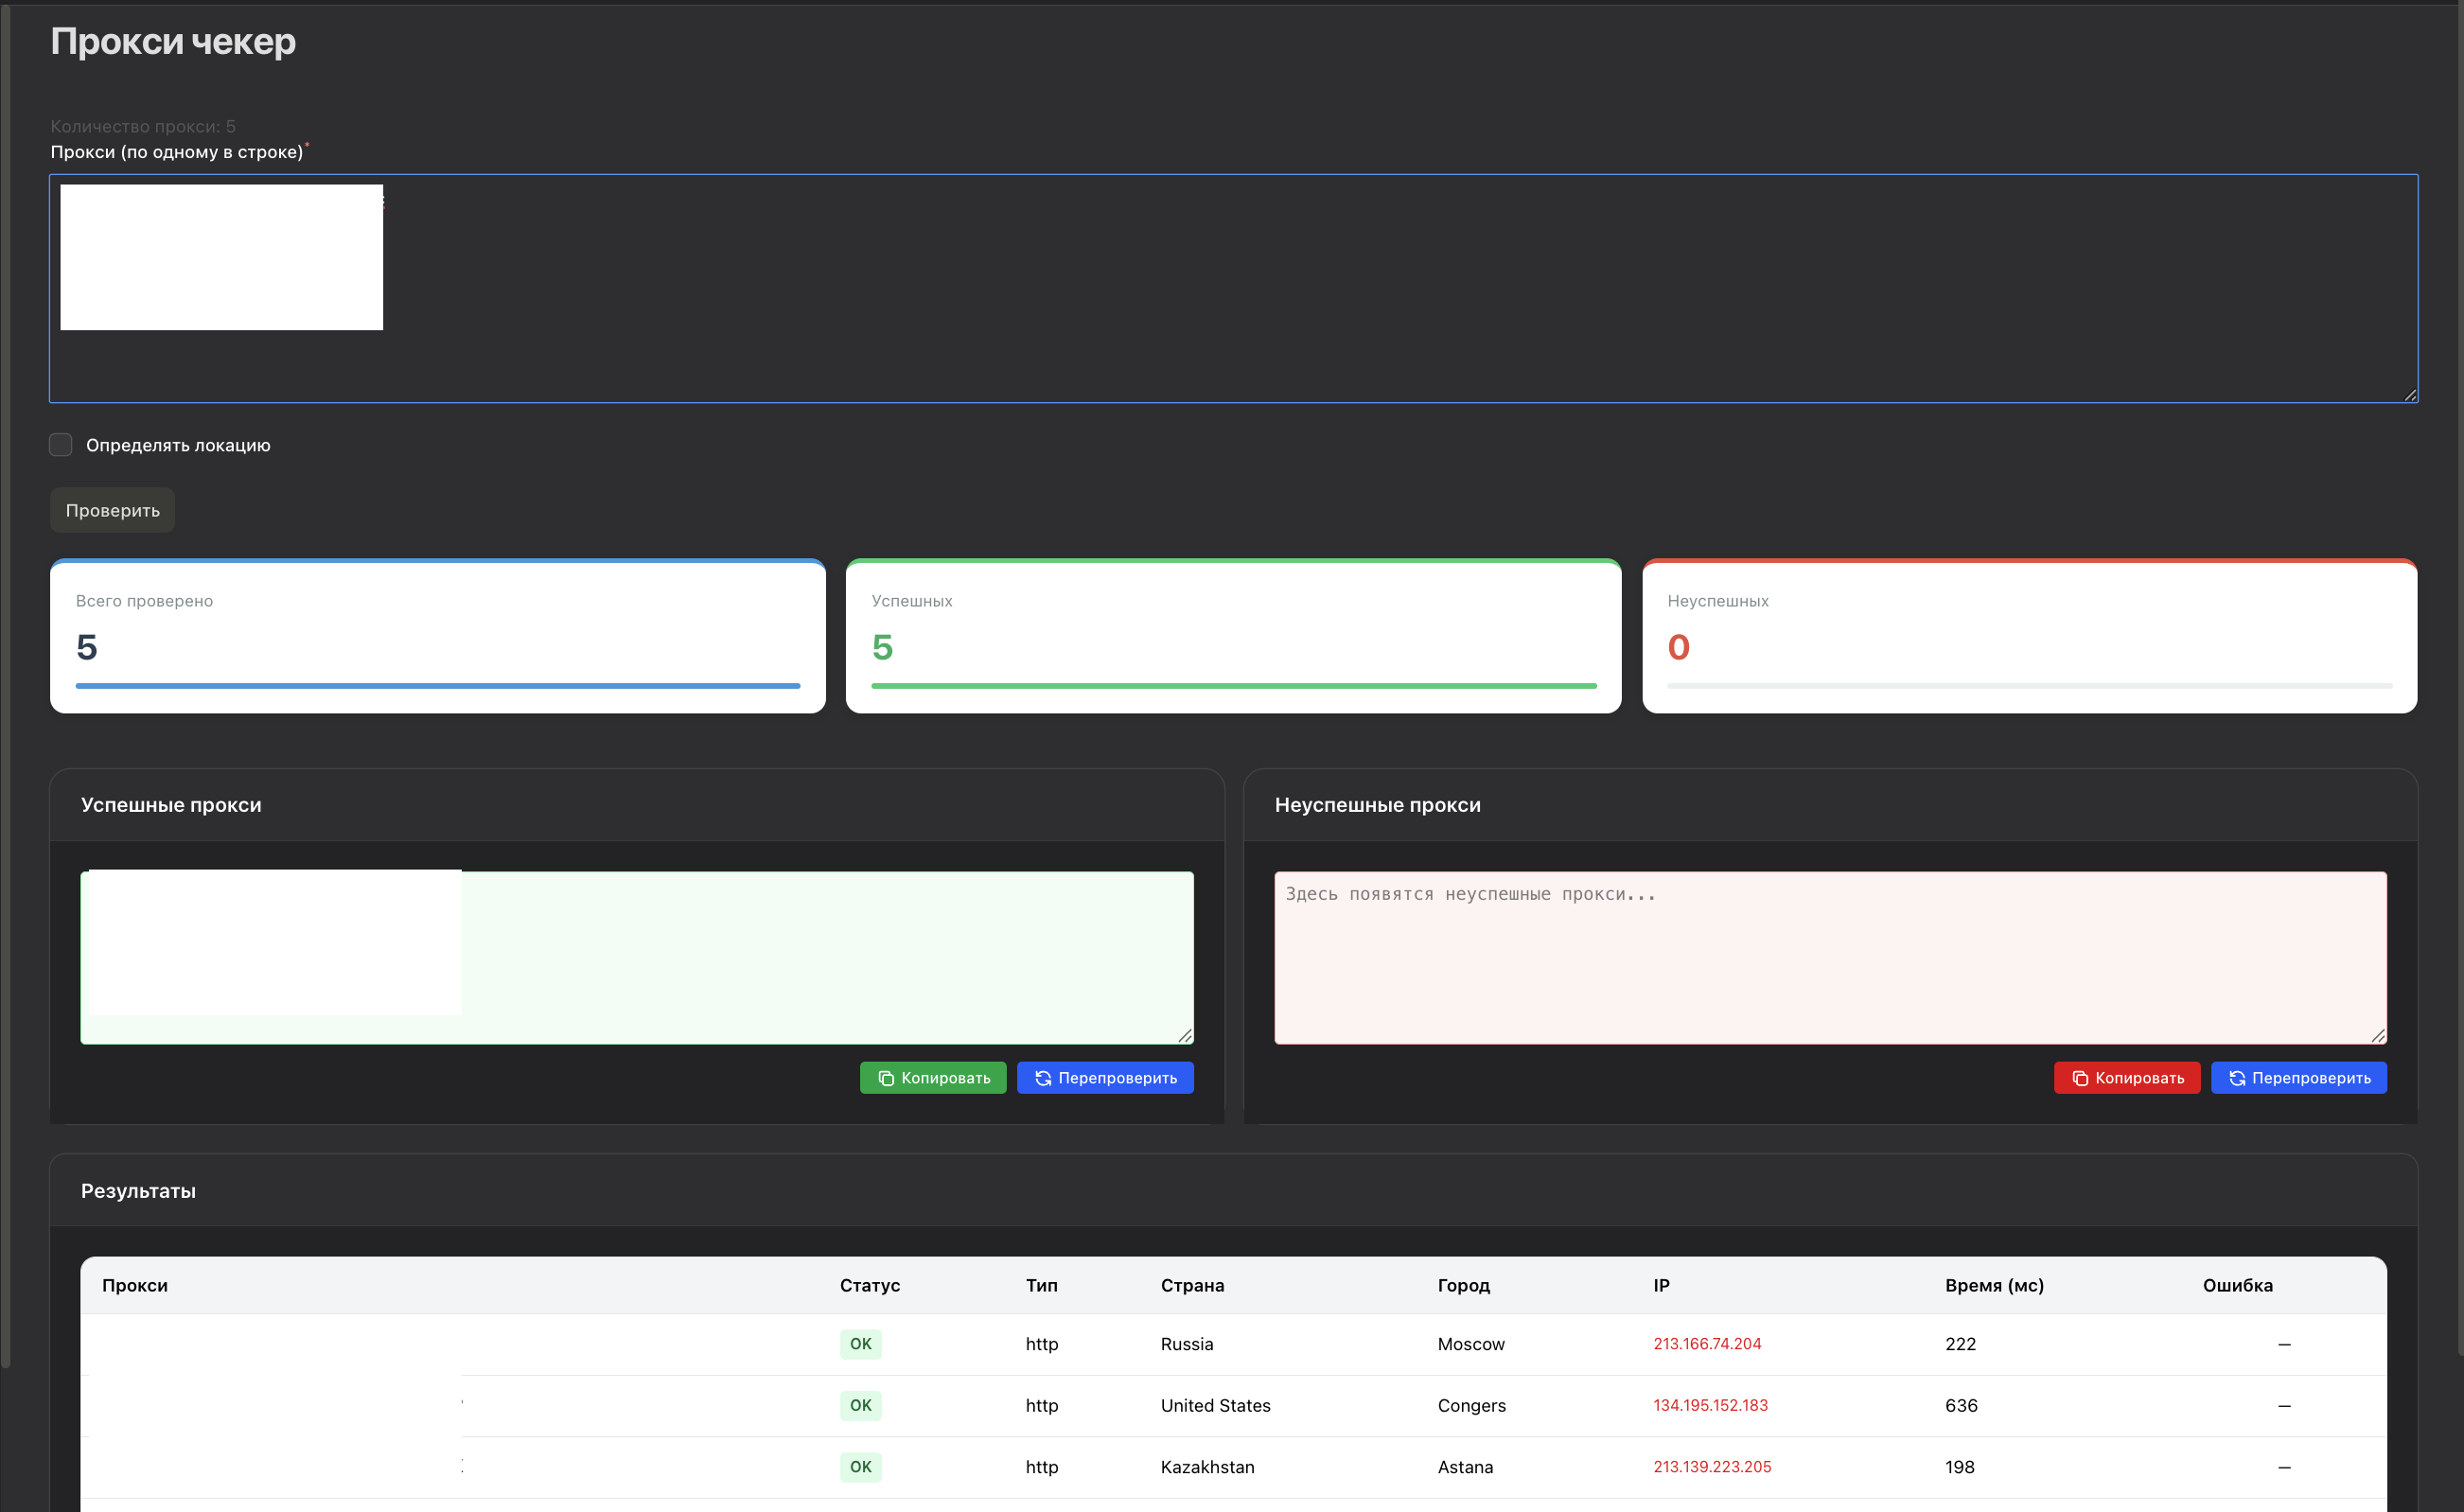This screenshot has width=2464, height=1512.
Task: Click IP link 134.195.152.183
Action: click(x=1709, y=1405)
